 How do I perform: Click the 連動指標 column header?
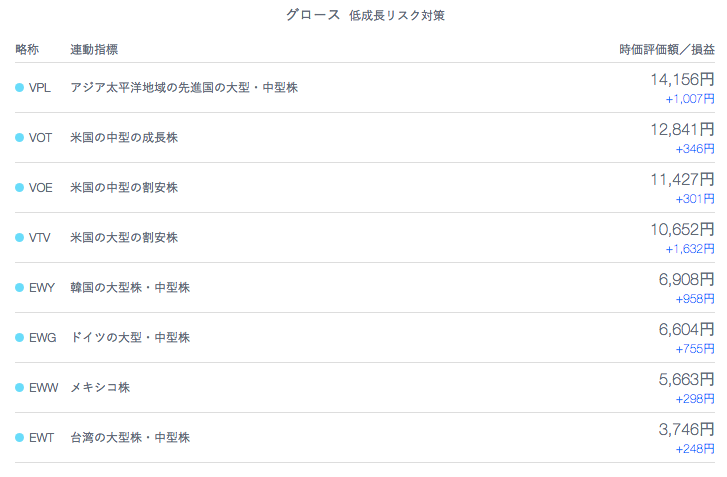(x=94, y=50)
